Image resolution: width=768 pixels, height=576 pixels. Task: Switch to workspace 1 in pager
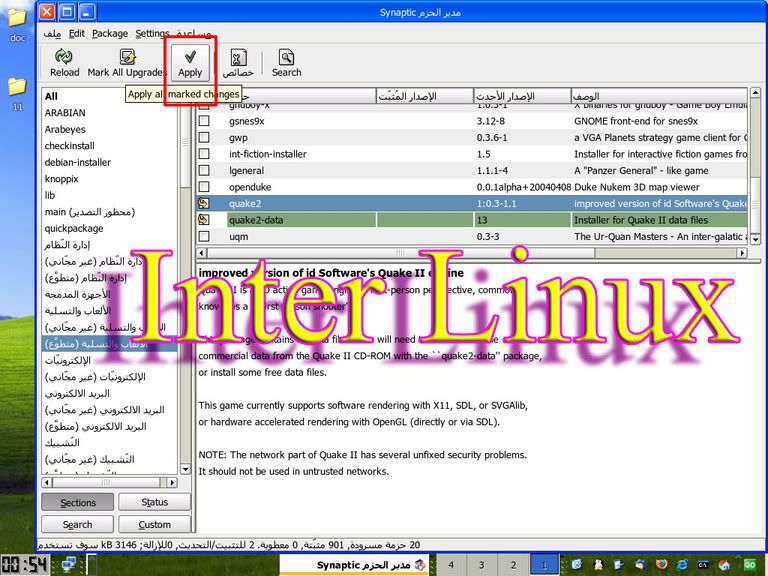[544, 565]
